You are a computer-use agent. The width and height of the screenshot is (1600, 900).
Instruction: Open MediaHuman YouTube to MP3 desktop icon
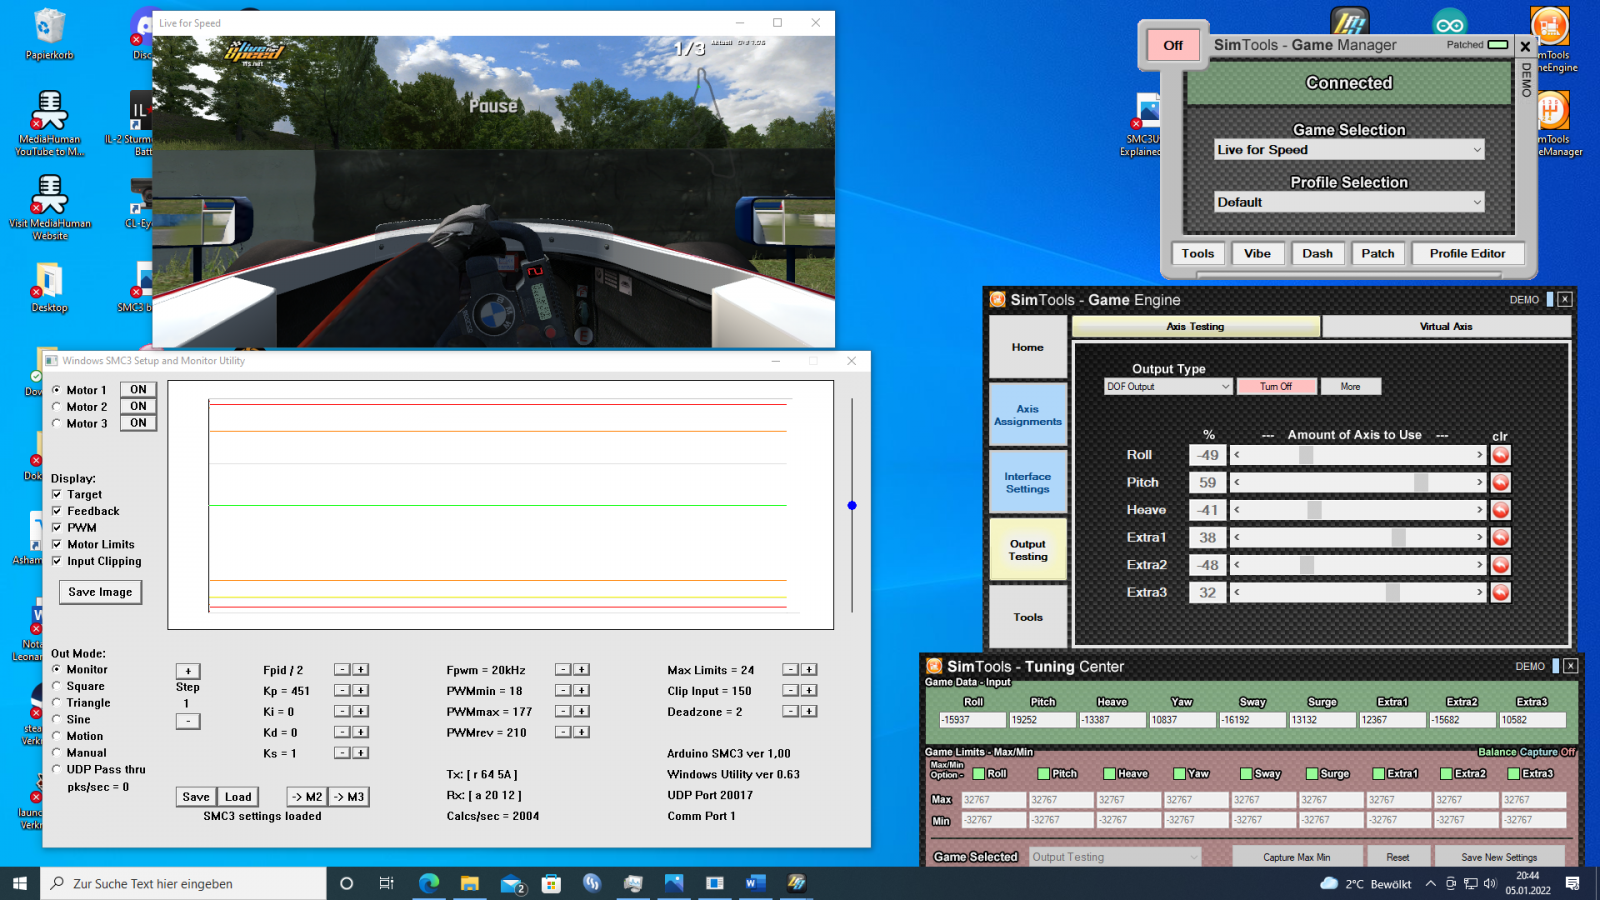click(49, 122)
